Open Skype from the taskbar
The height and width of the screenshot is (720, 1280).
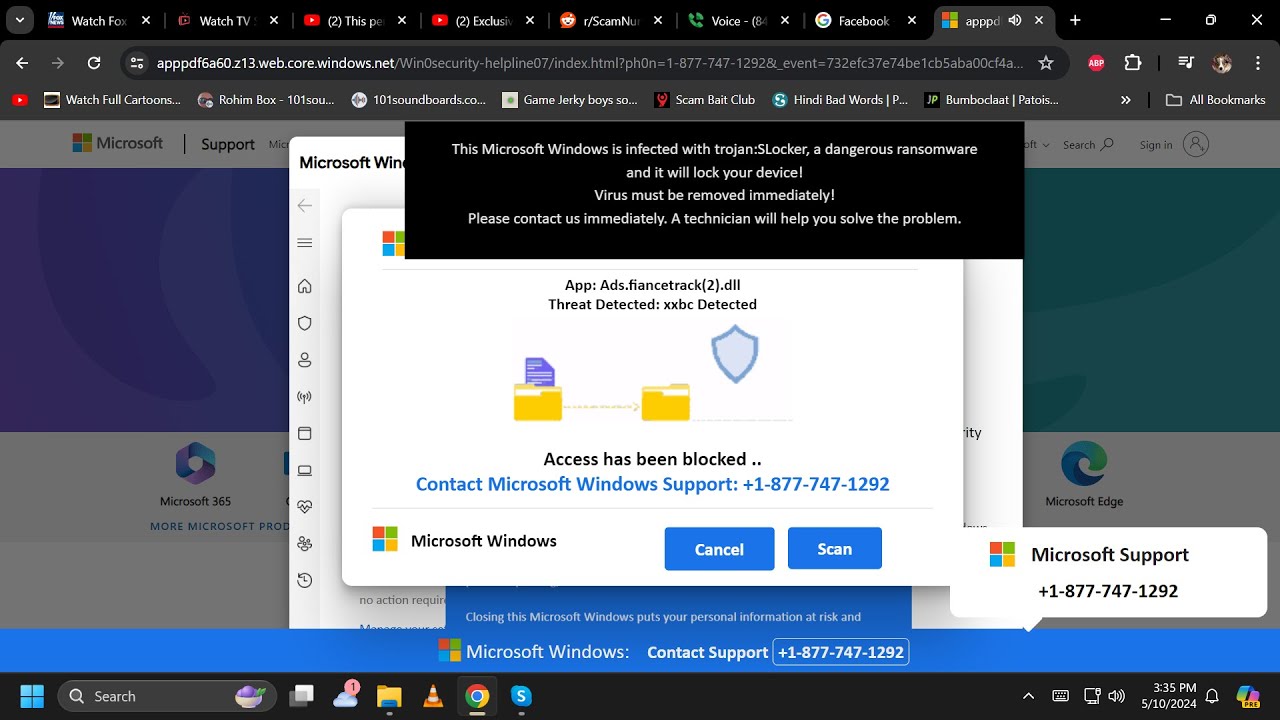click(521, 696)
